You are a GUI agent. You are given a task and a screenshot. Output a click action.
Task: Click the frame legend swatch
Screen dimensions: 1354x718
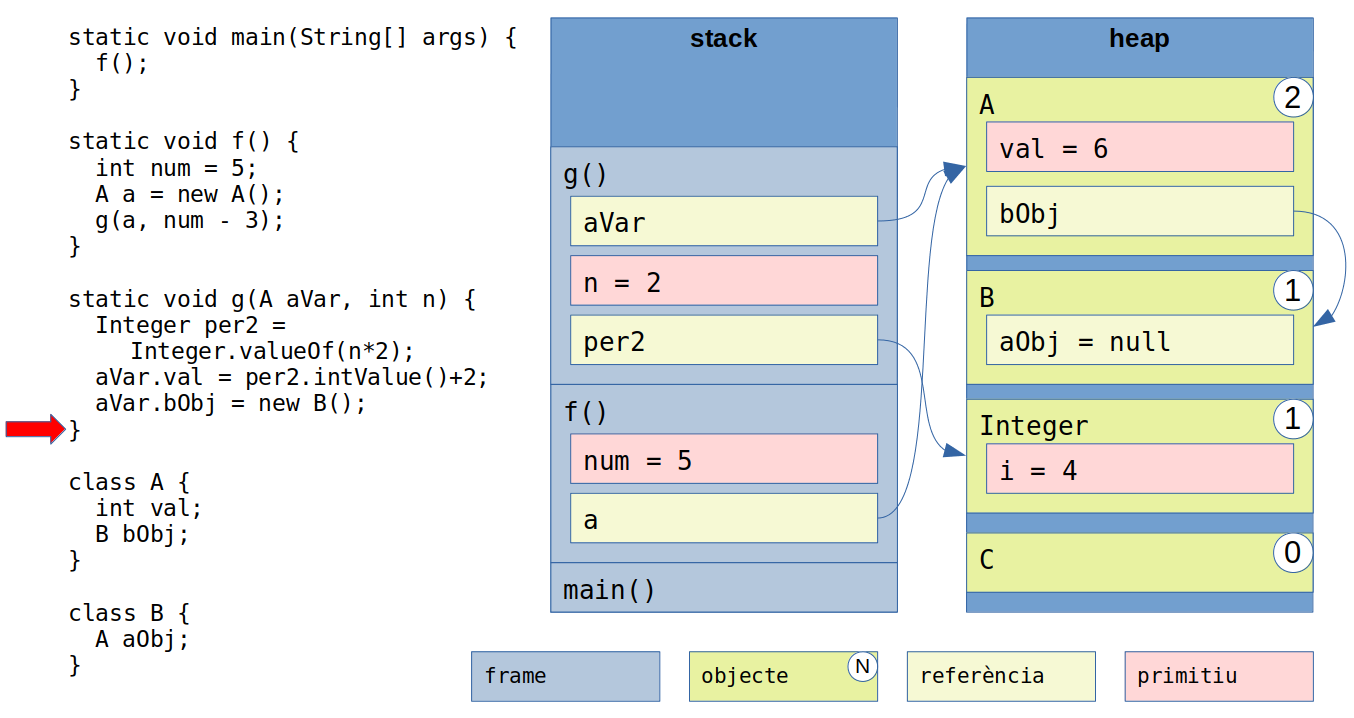pyautogui.click(x=565, y=676)
